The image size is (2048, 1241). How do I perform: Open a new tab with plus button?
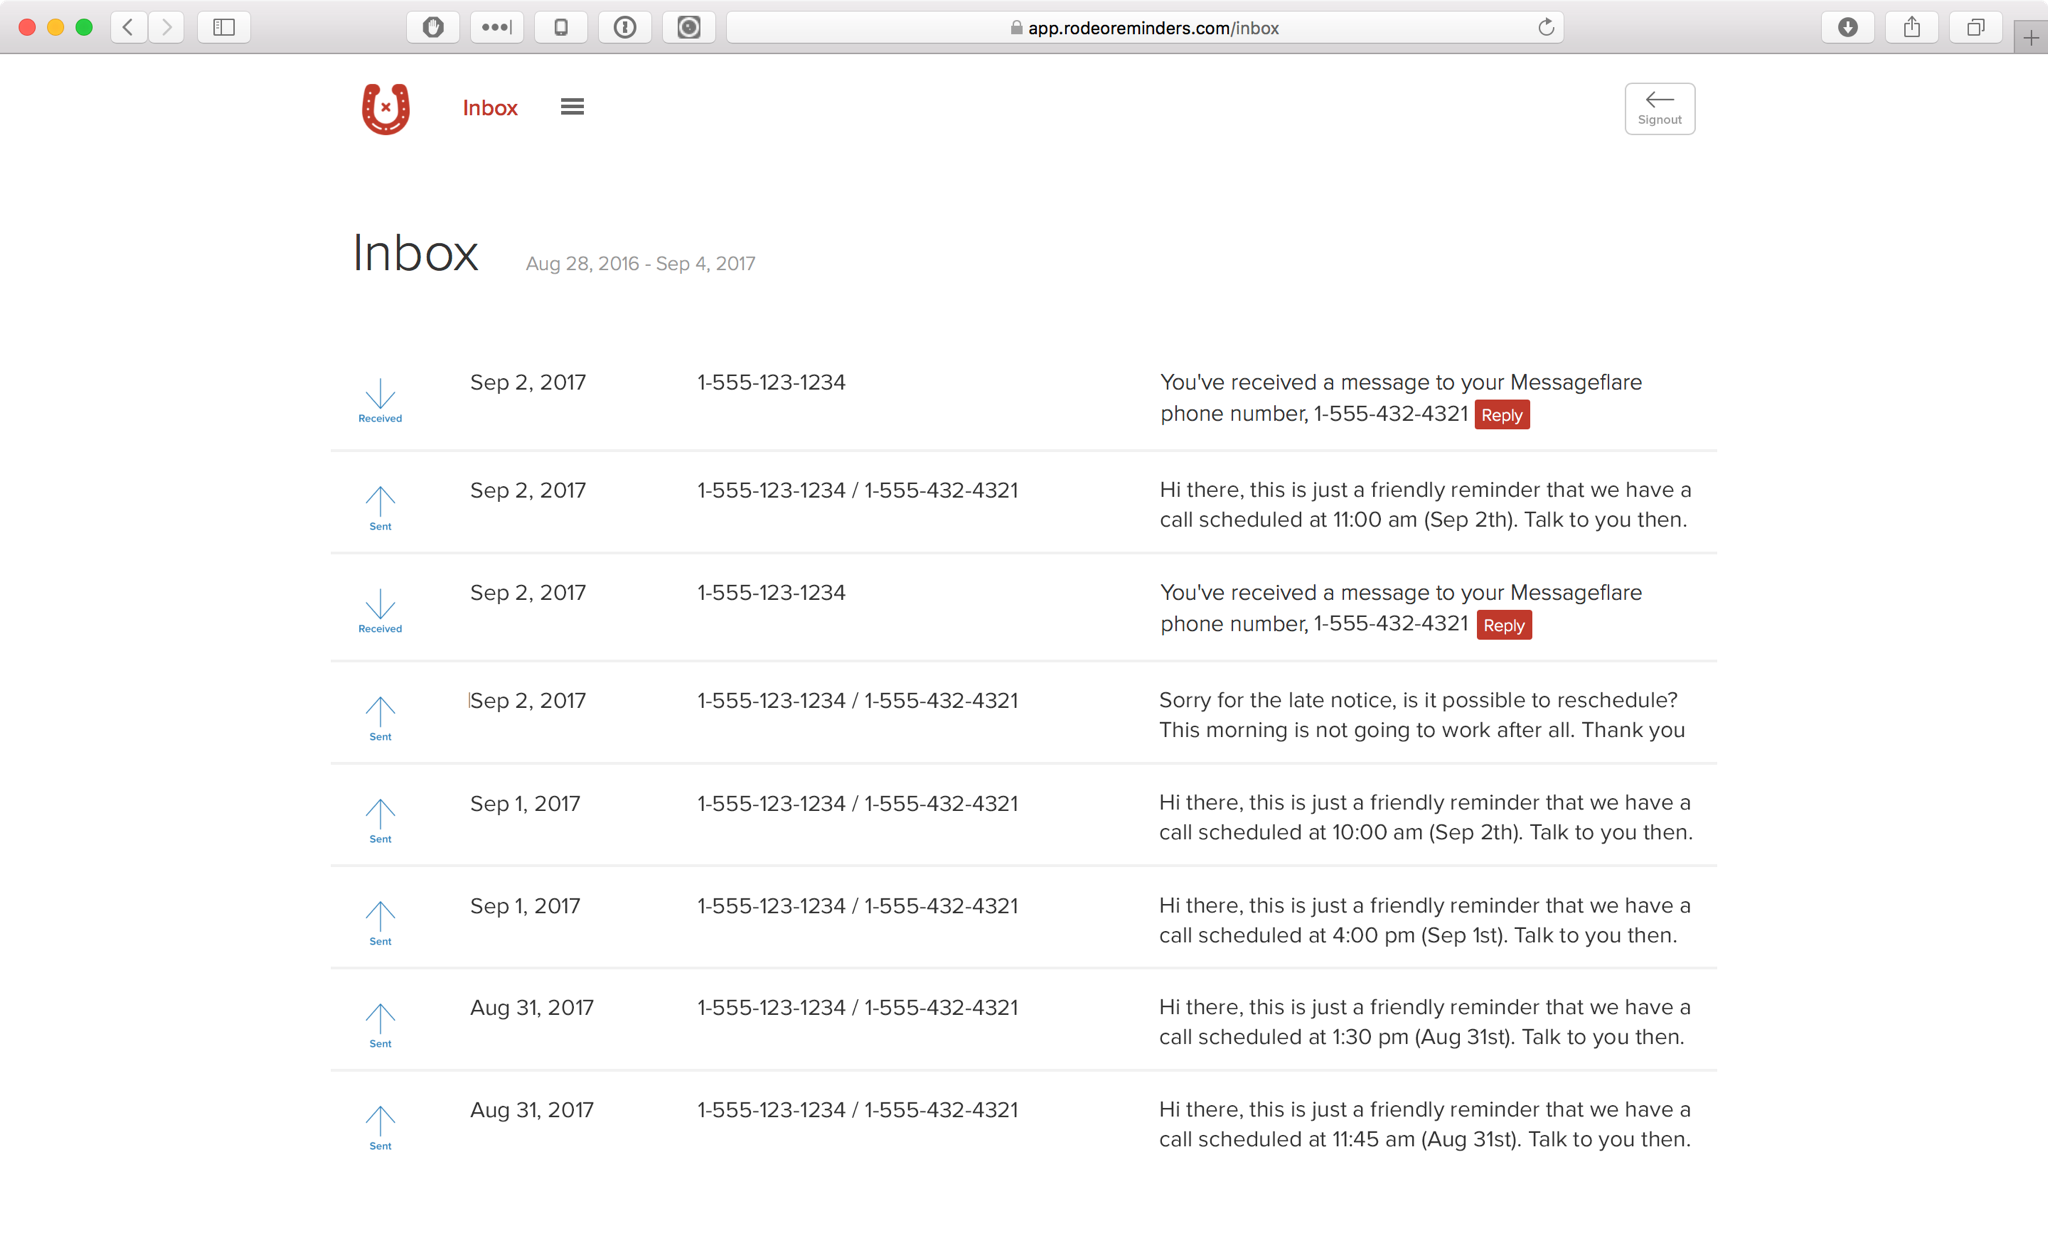coord(2030,38)
